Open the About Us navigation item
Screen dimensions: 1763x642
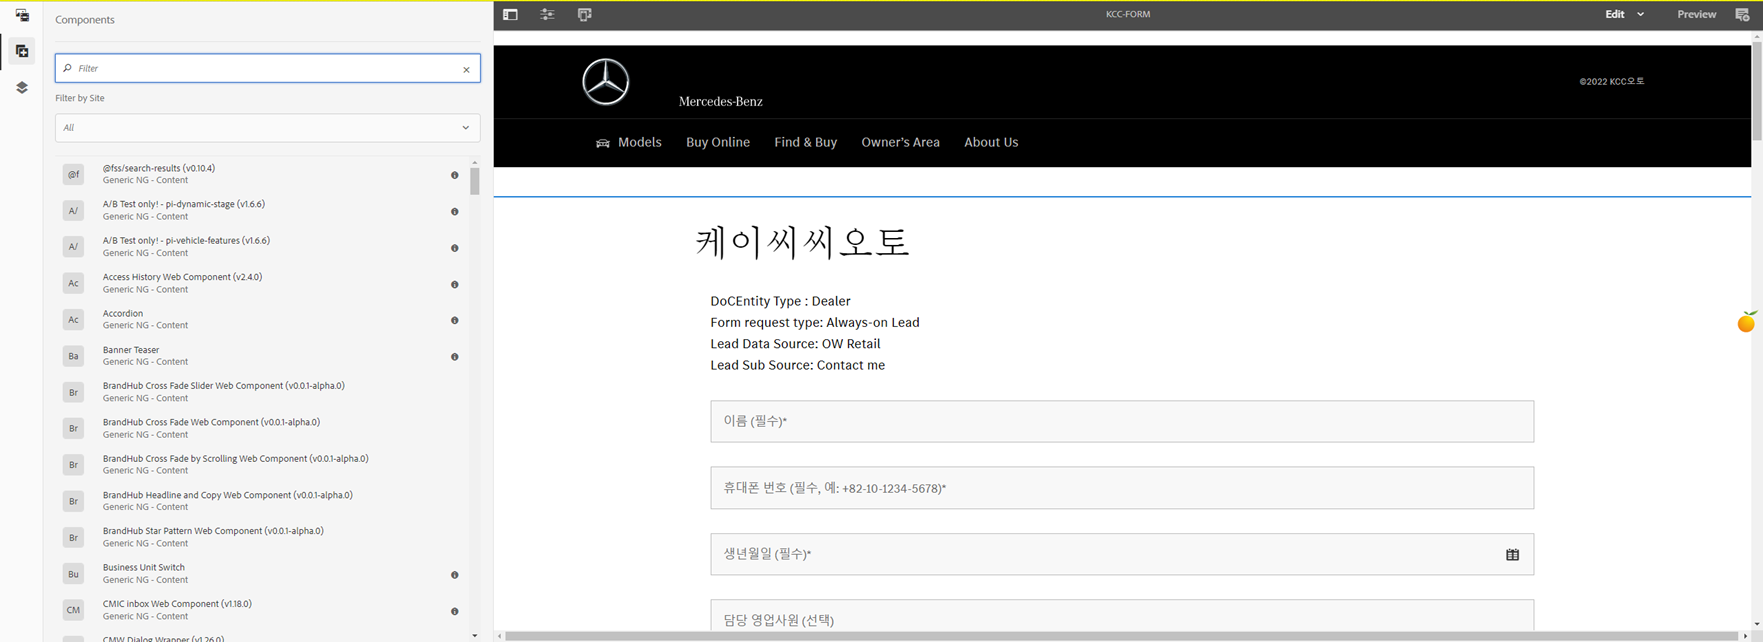click(x=991, y=142)
